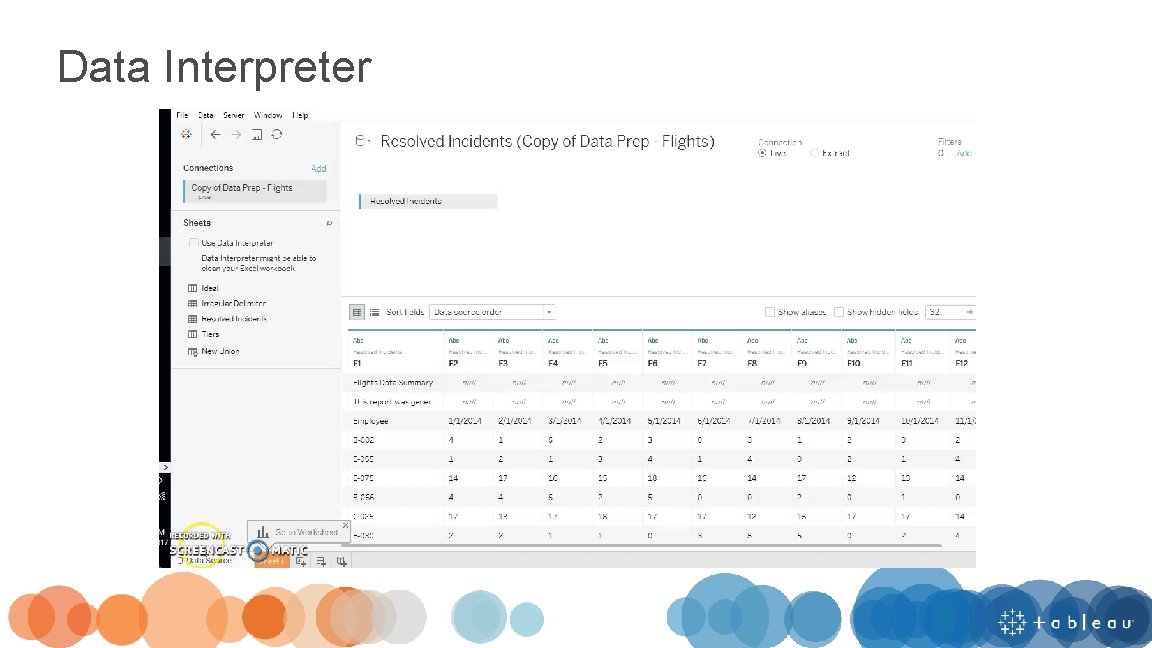Click the New Union icon

192,351
